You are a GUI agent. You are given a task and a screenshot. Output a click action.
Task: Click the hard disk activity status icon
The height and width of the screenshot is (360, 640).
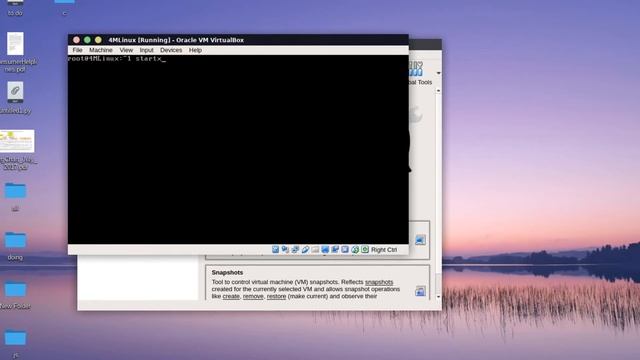276,249
